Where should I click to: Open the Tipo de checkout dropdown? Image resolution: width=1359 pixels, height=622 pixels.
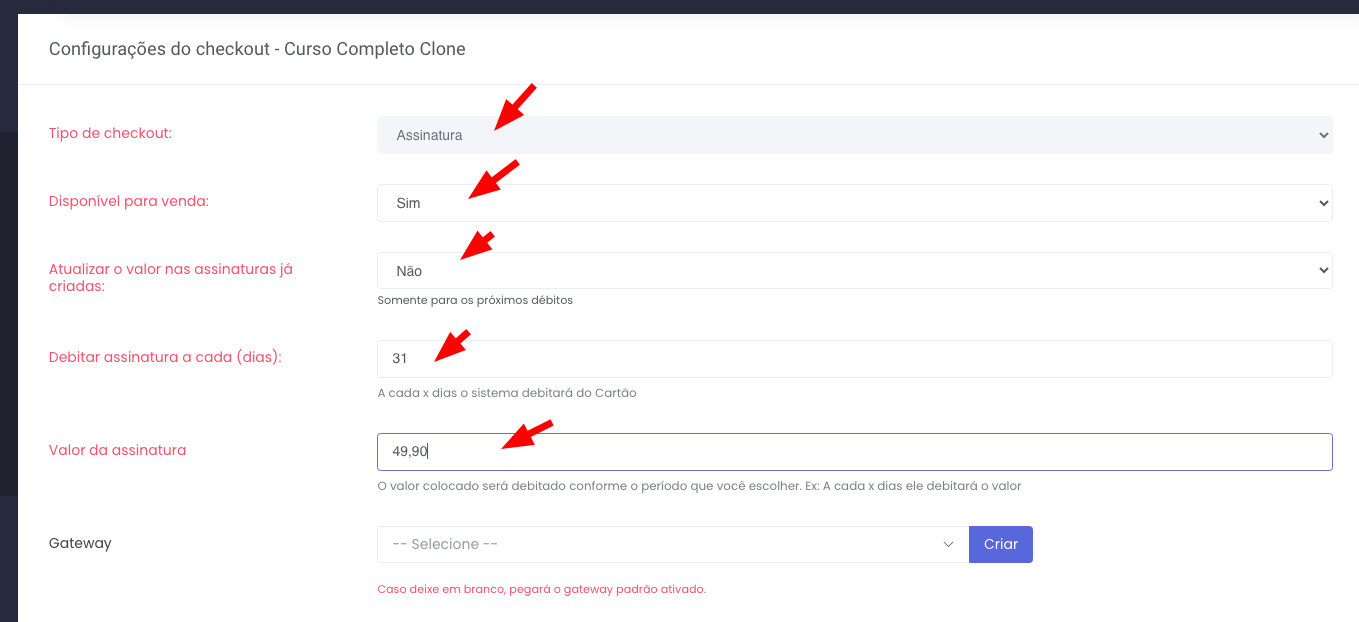point(853,135)
